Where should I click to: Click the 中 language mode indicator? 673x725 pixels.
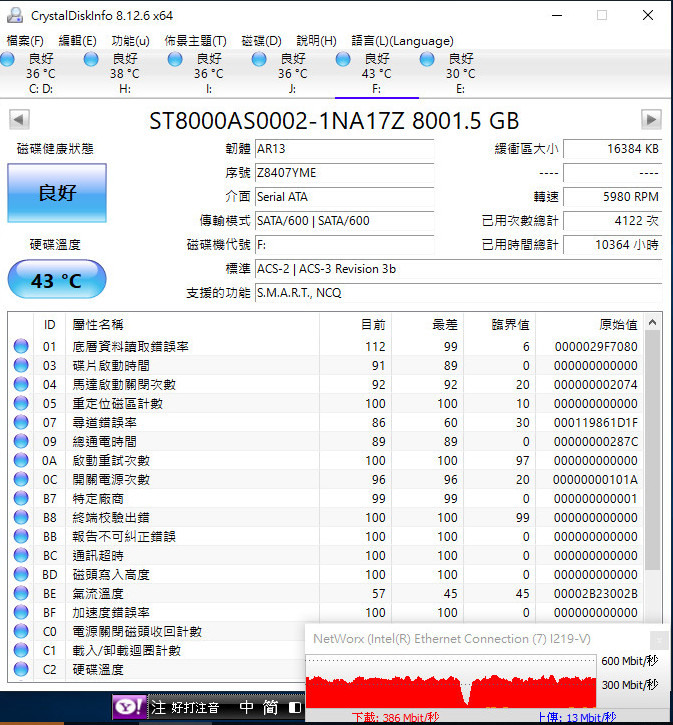click(x=246, y=707)
